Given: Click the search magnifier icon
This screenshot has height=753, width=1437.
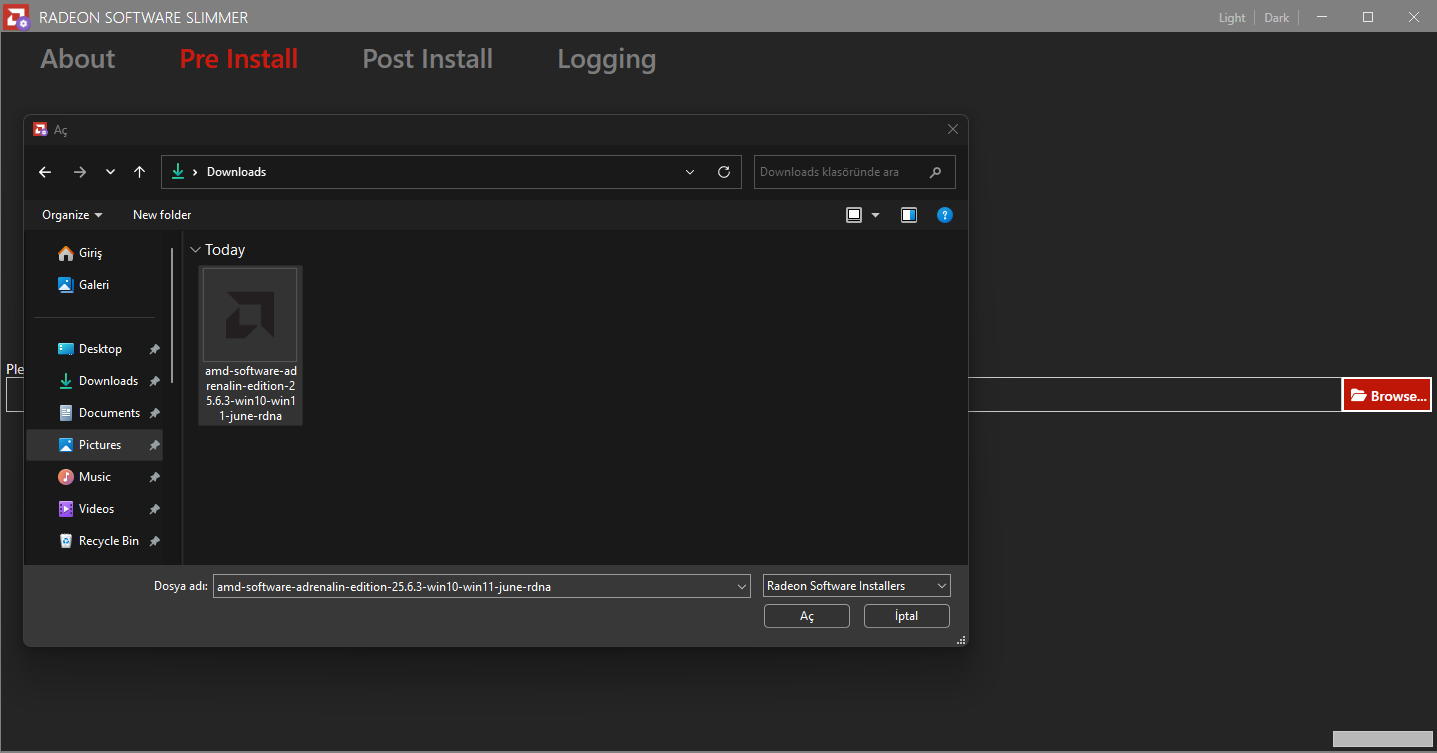Looking at the screenshot, I should click(x=936, y=172).
